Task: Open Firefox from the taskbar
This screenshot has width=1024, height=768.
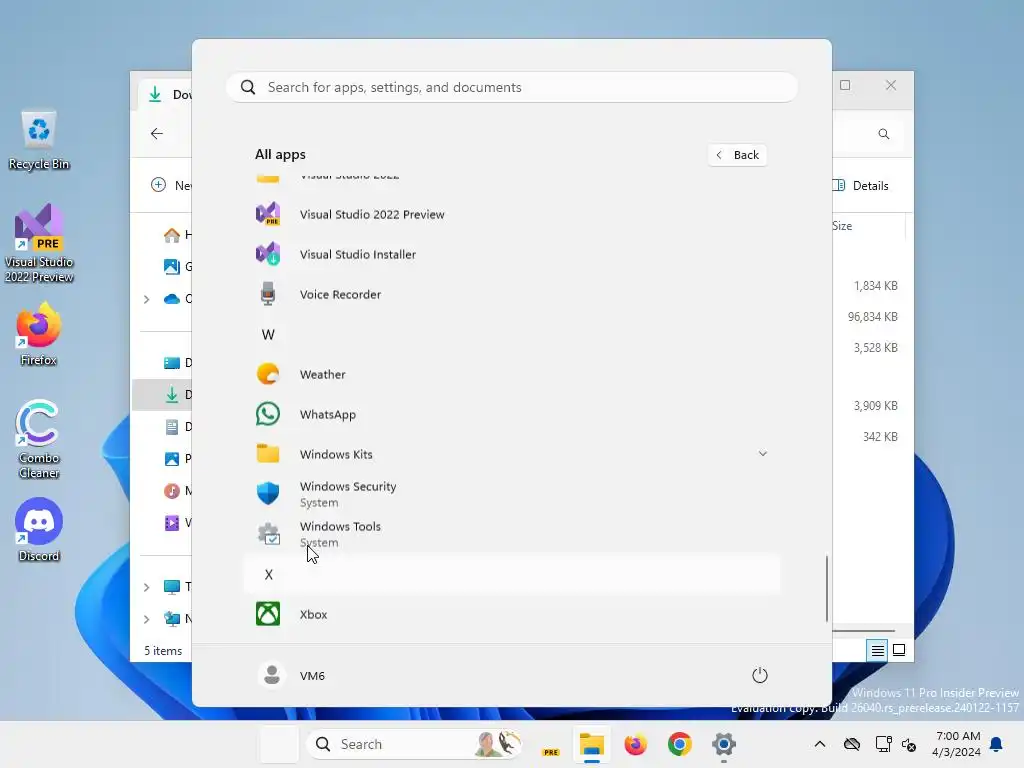Action: pyautogui.click(x=635, y=744)
